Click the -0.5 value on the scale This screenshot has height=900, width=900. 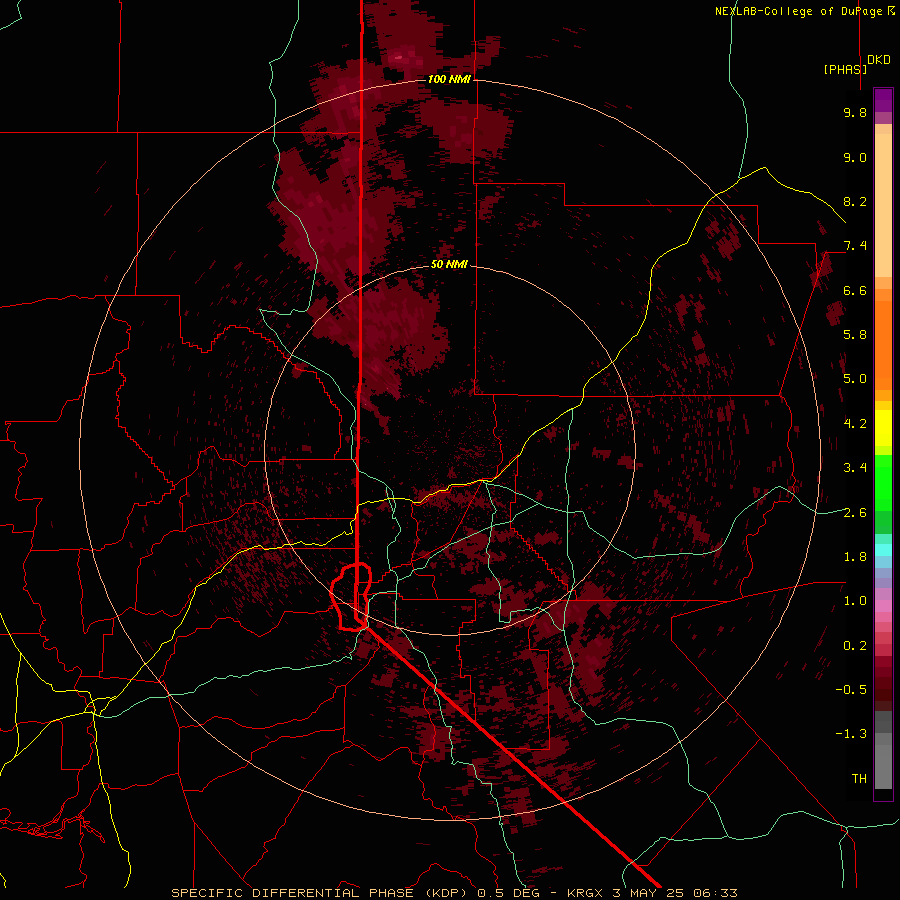click(x=851, y=689)
